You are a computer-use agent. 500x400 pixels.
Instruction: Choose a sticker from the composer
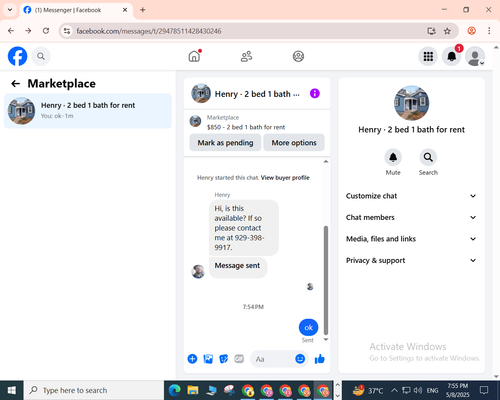(x=224, y=359)
